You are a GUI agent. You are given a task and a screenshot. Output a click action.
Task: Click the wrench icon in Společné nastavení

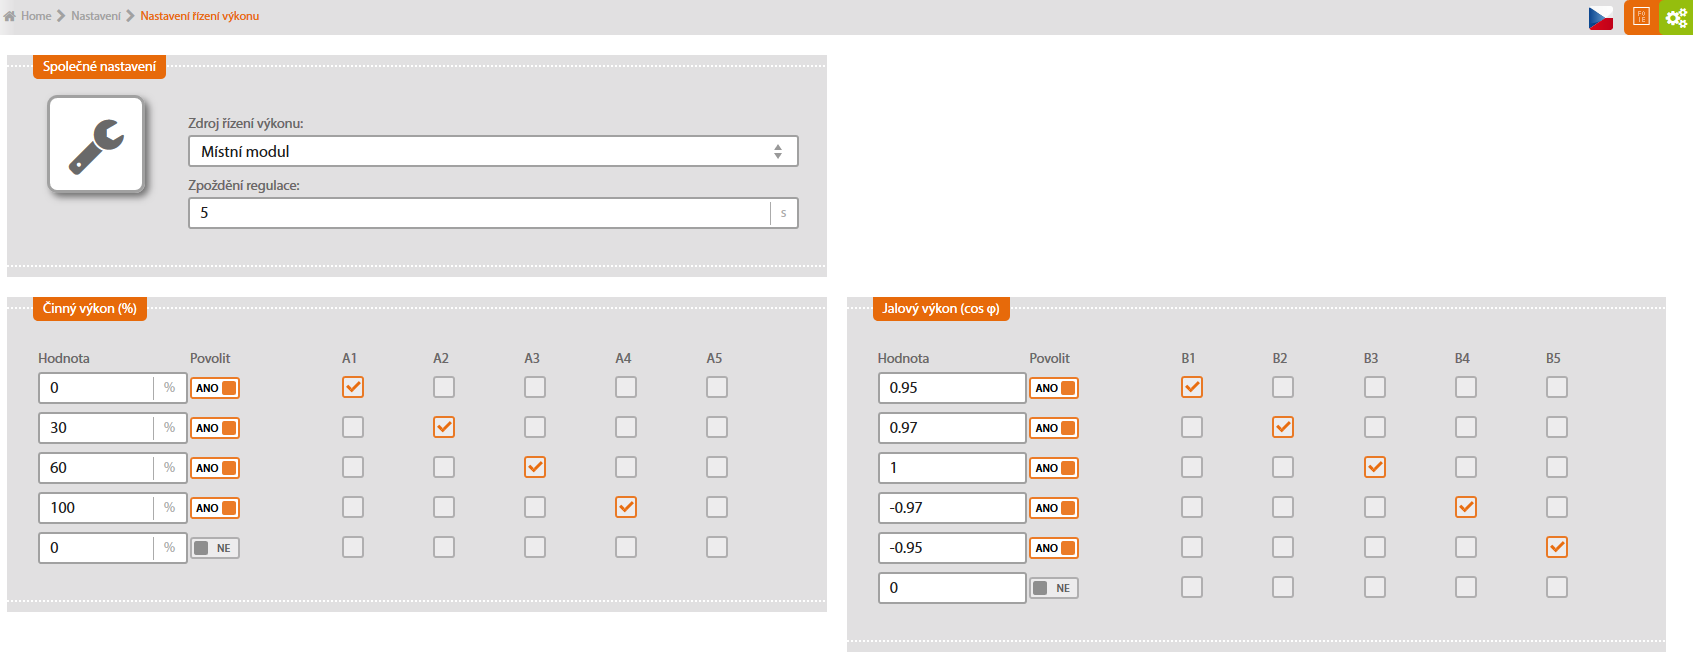[97, 145]
